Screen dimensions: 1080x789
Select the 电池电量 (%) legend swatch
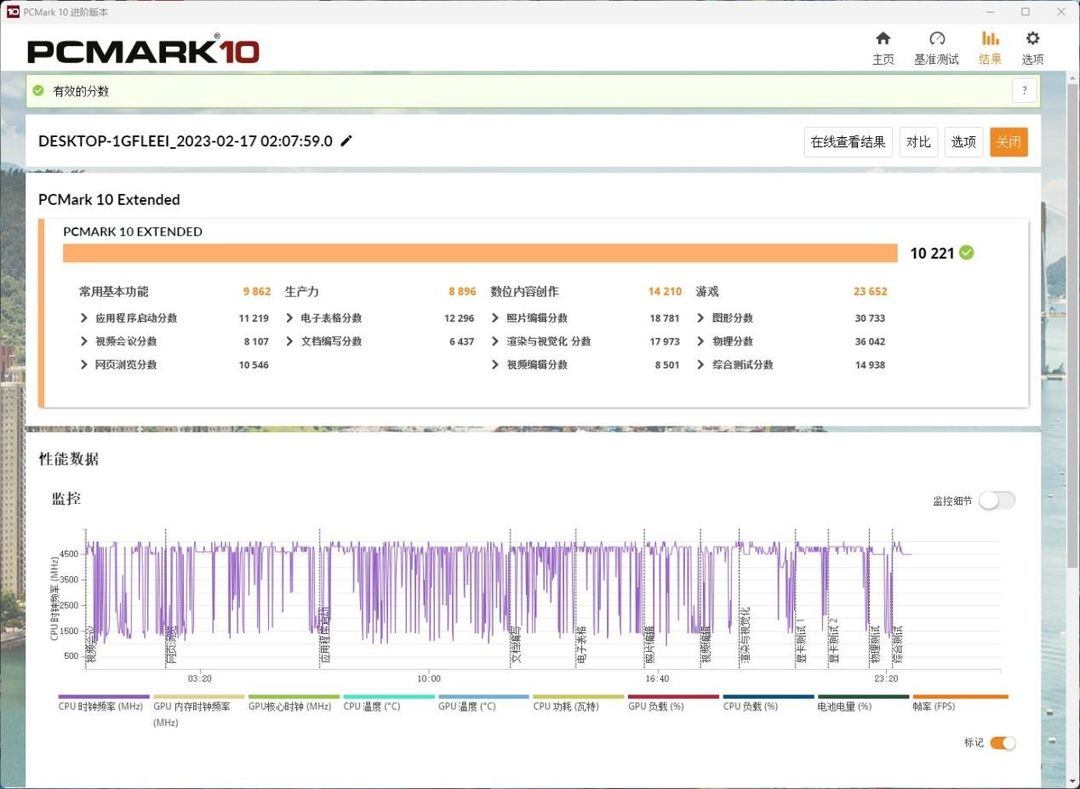863,697
